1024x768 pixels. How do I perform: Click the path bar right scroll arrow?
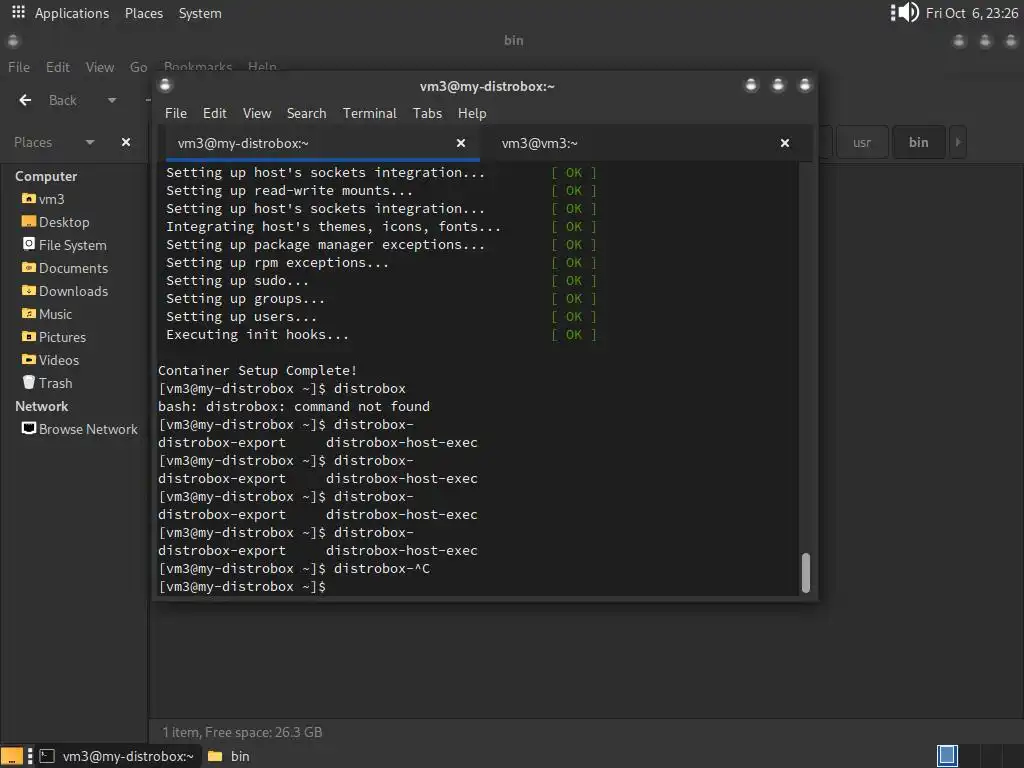[958, 142]
